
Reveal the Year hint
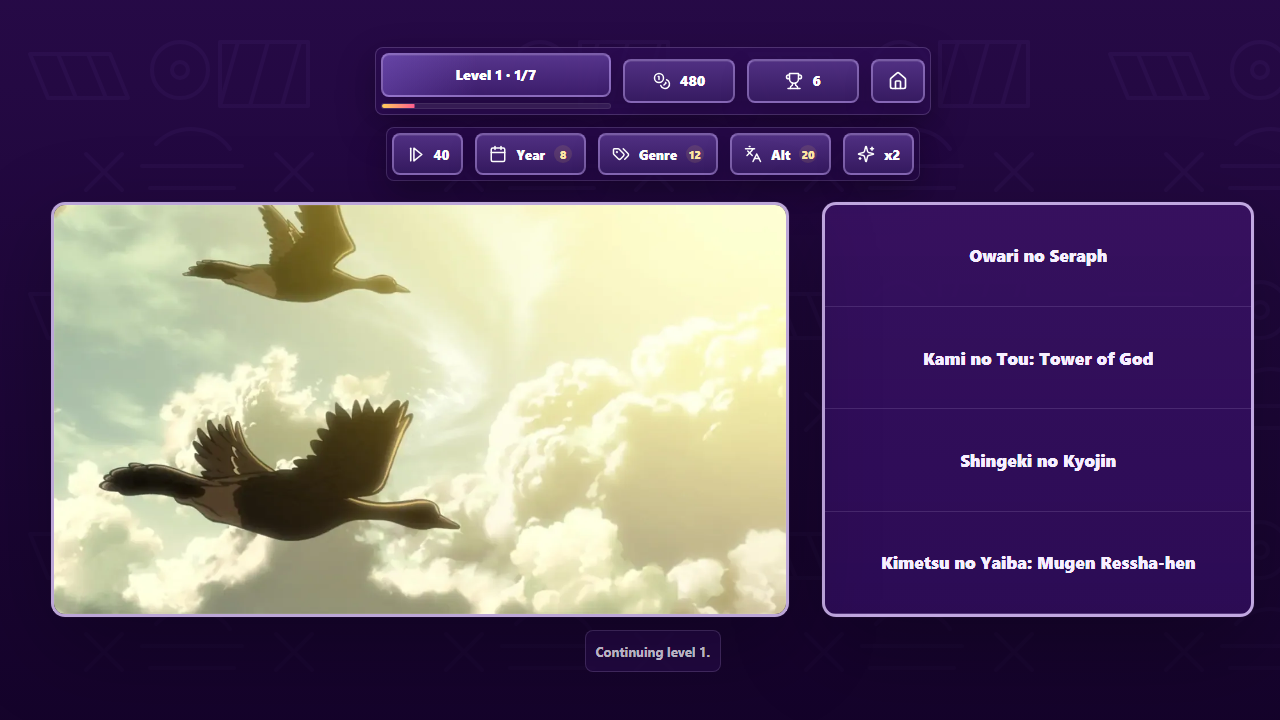pos(530,155)
